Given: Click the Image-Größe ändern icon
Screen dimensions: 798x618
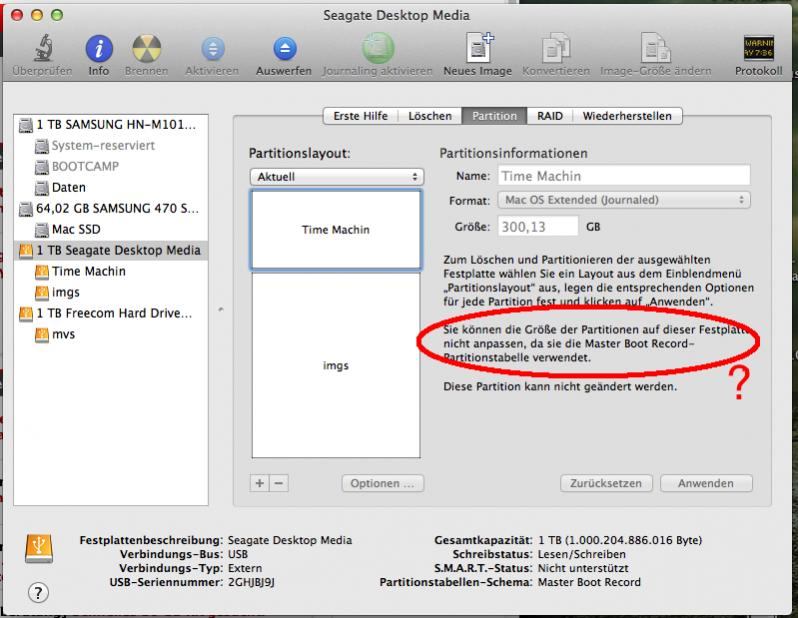Looking at the screenshot, I should tap(656, 48).
